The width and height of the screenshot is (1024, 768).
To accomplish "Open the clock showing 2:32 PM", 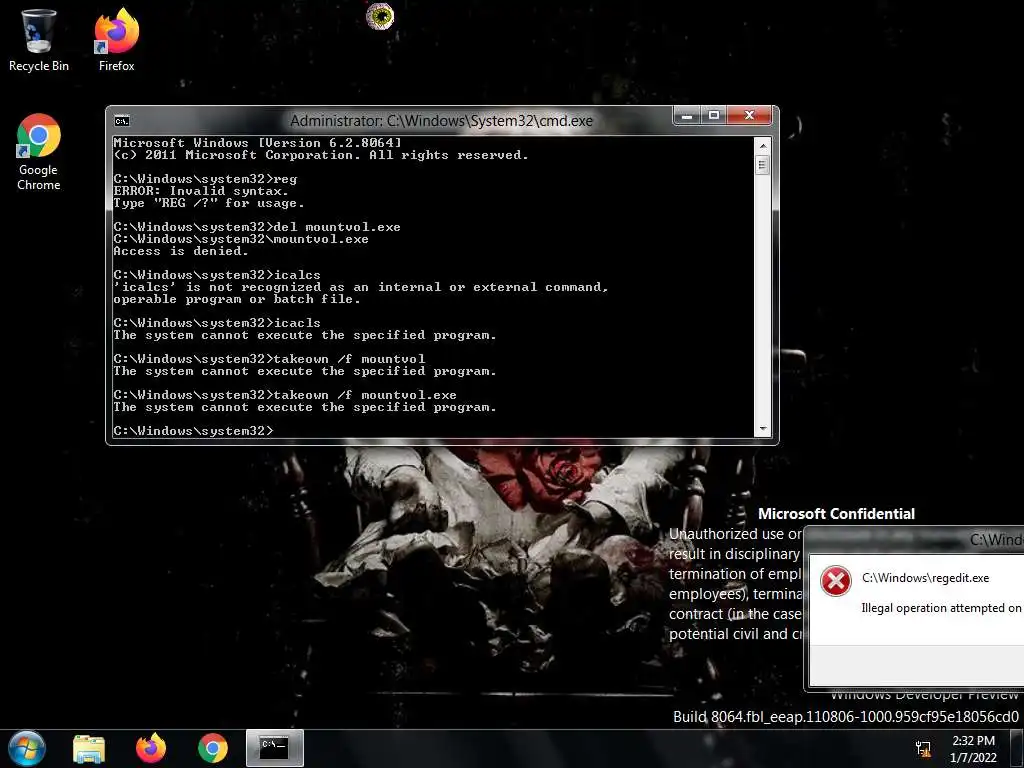I will [x=973, y=749].
